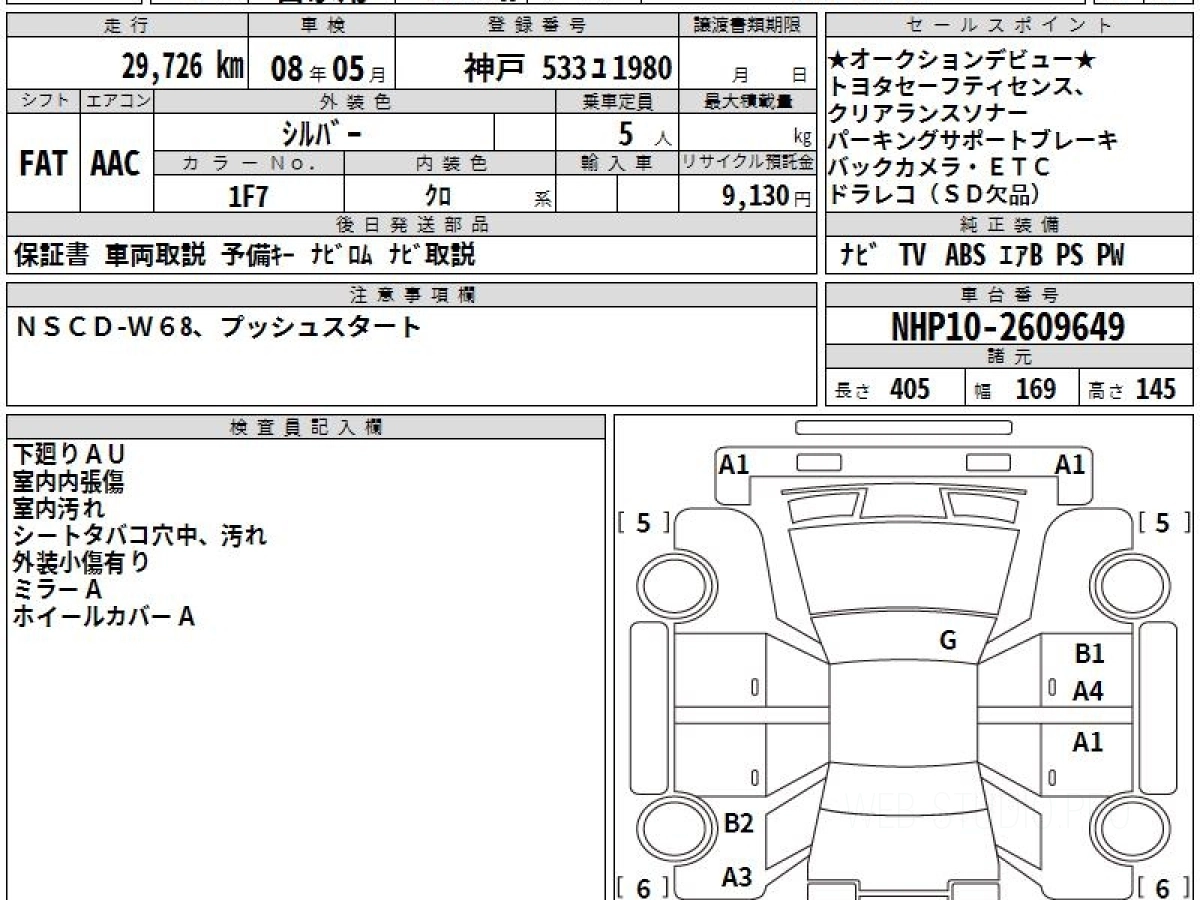This screenshot has height=900, width=1200.
Task: Select the color number 1F7
Action: pos(248,196)
